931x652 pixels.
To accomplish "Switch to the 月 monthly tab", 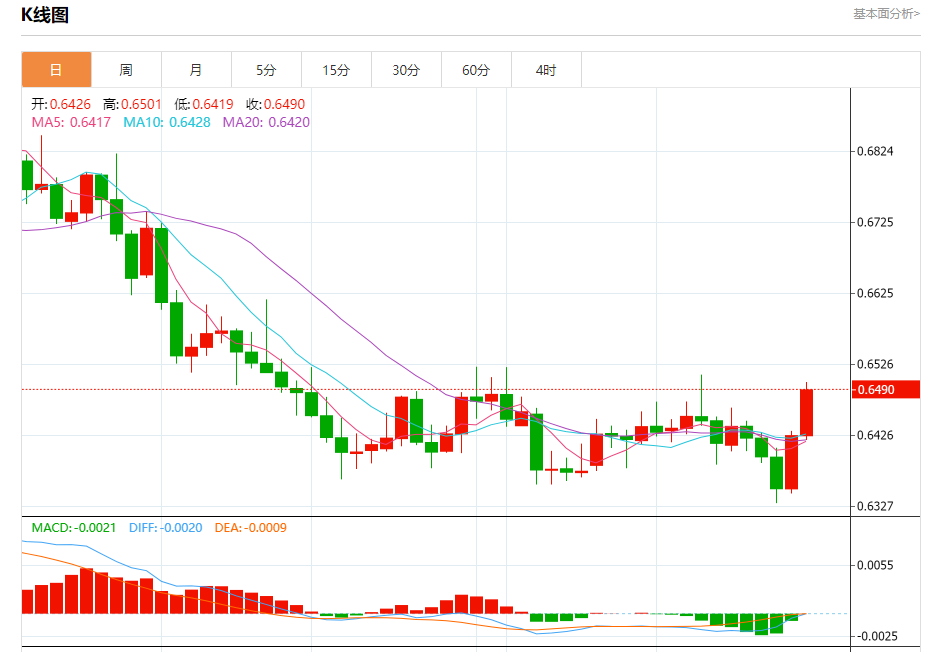I will tap(196, 70).
